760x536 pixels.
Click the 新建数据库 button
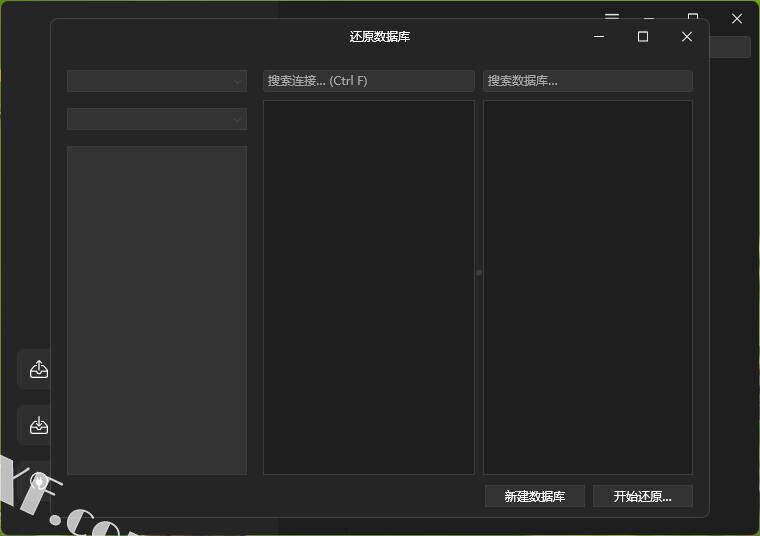(535, 496)
